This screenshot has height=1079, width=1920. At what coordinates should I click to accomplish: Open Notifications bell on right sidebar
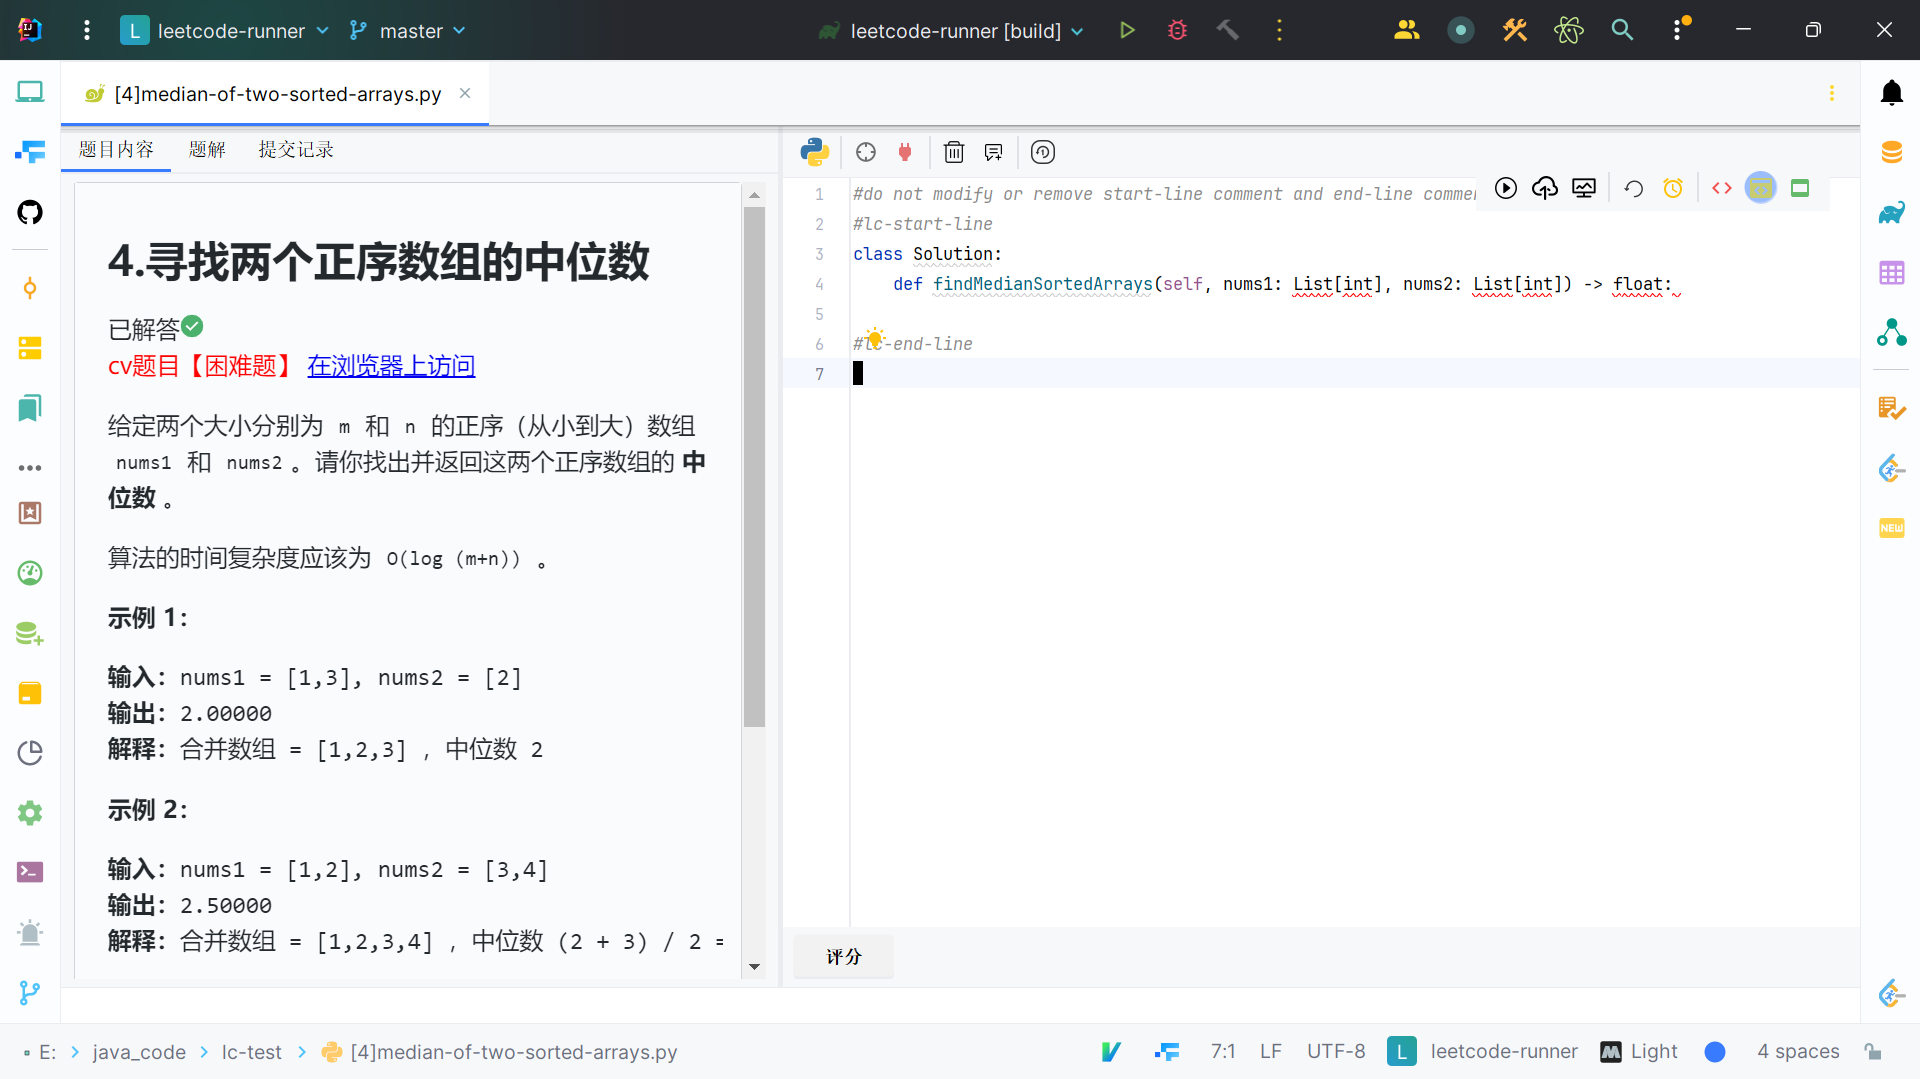coord(1891,93)
